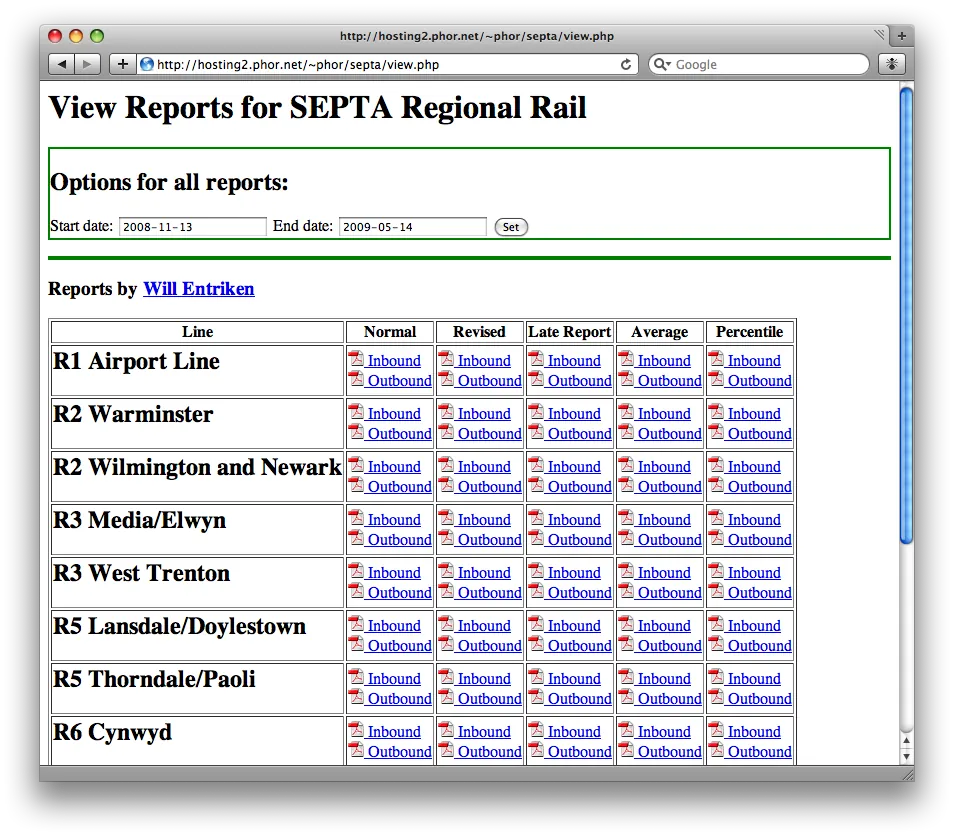Click PDF icon for R2 Warminster Revised Inbound
Viewport: 954px width, 836px height.
pos(446,412)
